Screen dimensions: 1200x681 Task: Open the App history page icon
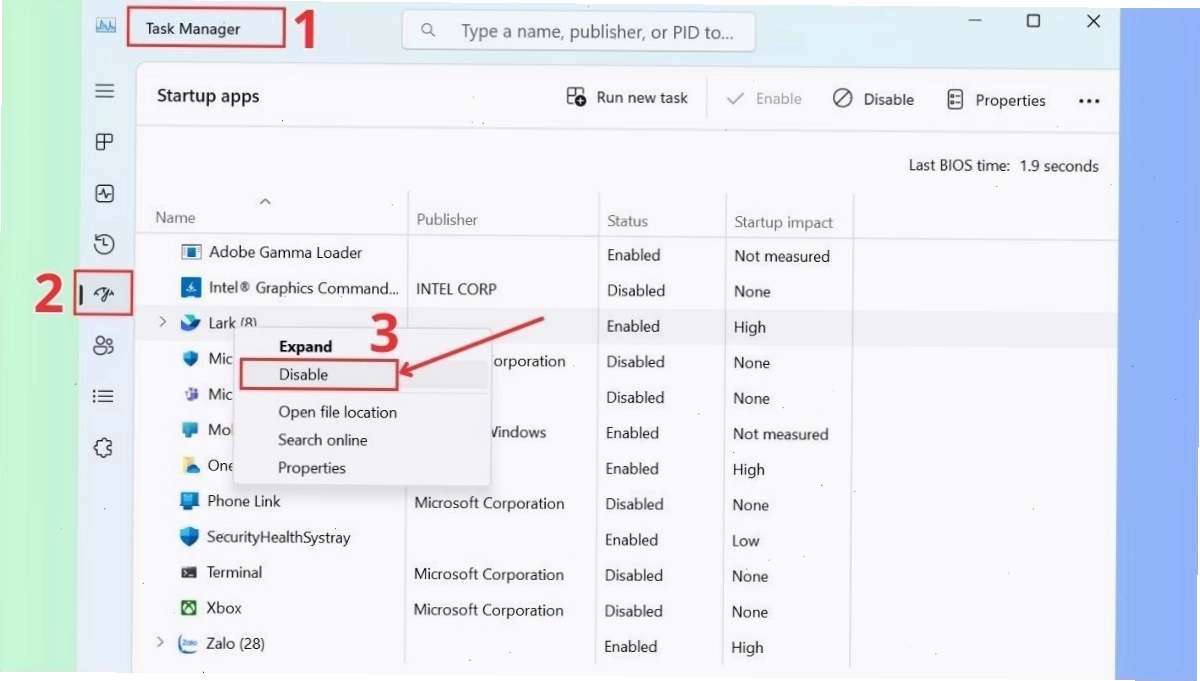104,244
